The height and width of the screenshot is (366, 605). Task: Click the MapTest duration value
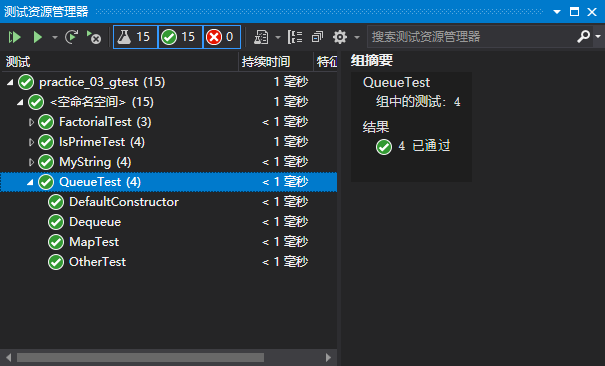click(x=285, y=242)
